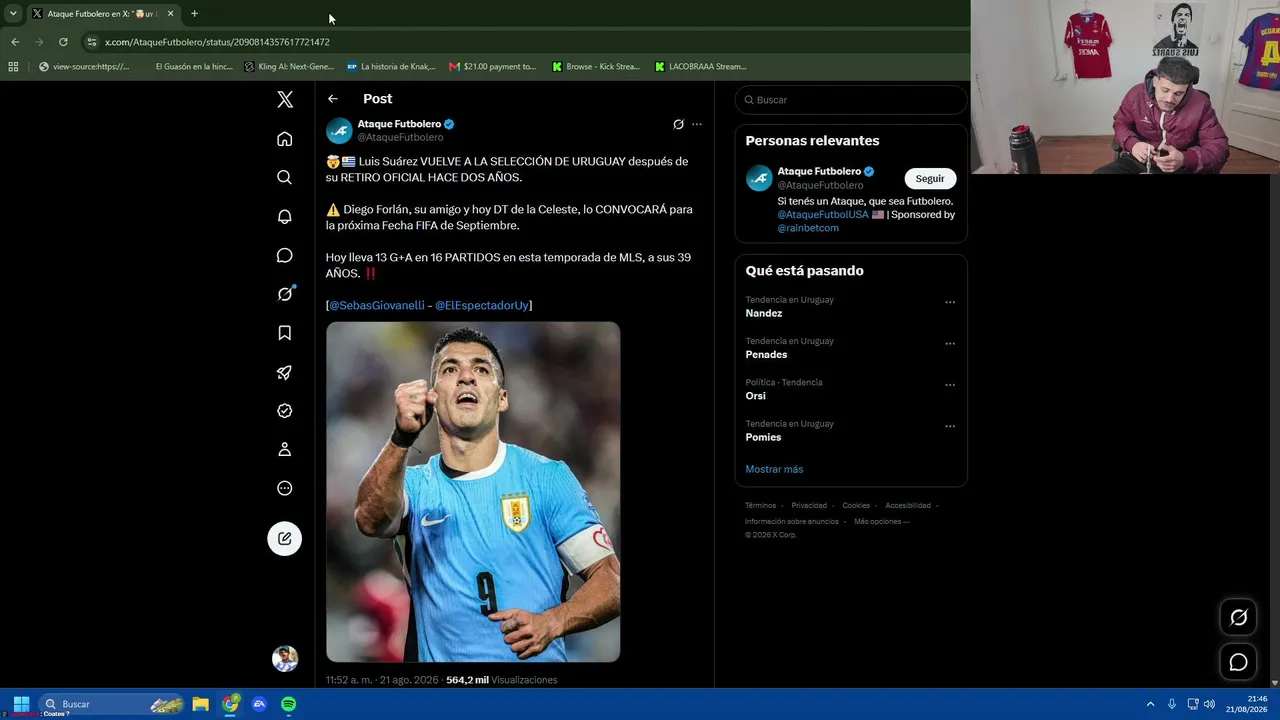Open options for Penades trend

pyautogui.click(x=950, y=343)
